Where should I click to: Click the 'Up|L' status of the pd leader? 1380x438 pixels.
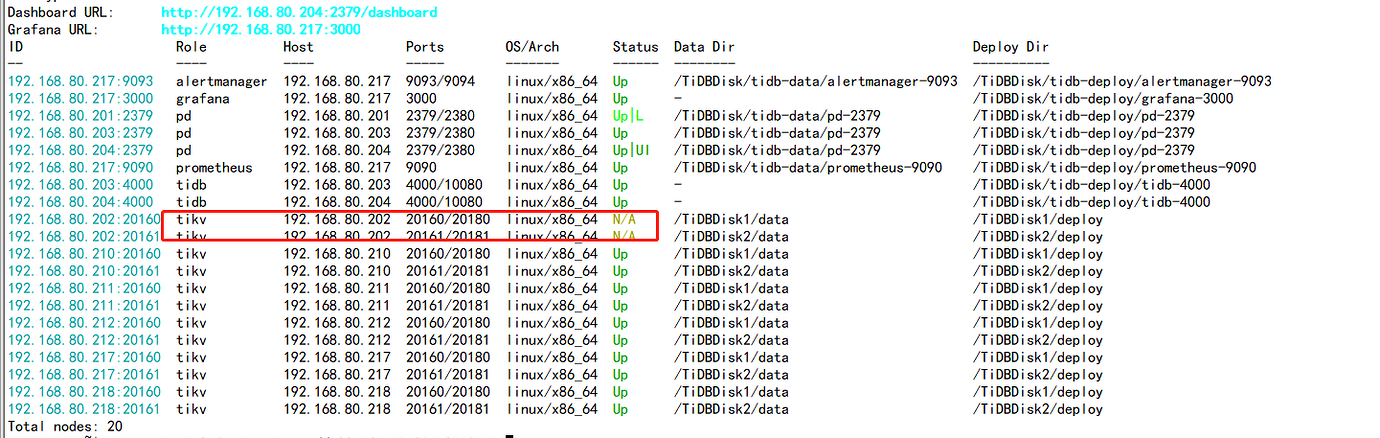click(629, 116)
